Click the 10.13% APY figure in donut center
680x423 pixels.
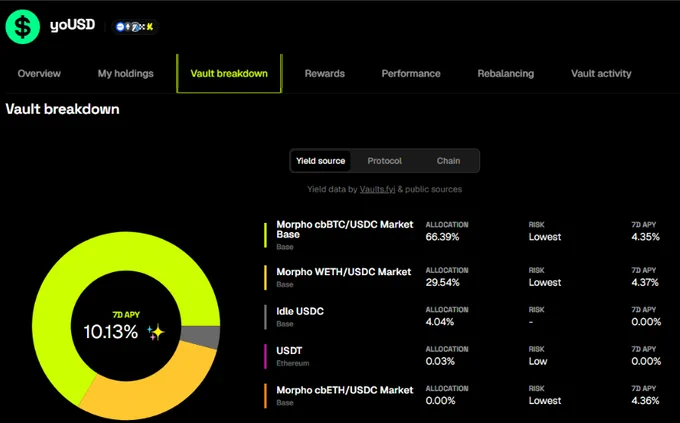[x=111, y=332]
